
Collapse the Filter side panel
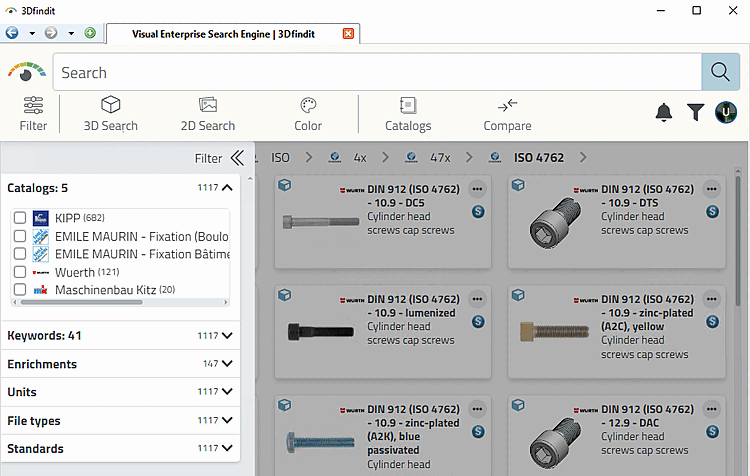(x=237, y=158)
